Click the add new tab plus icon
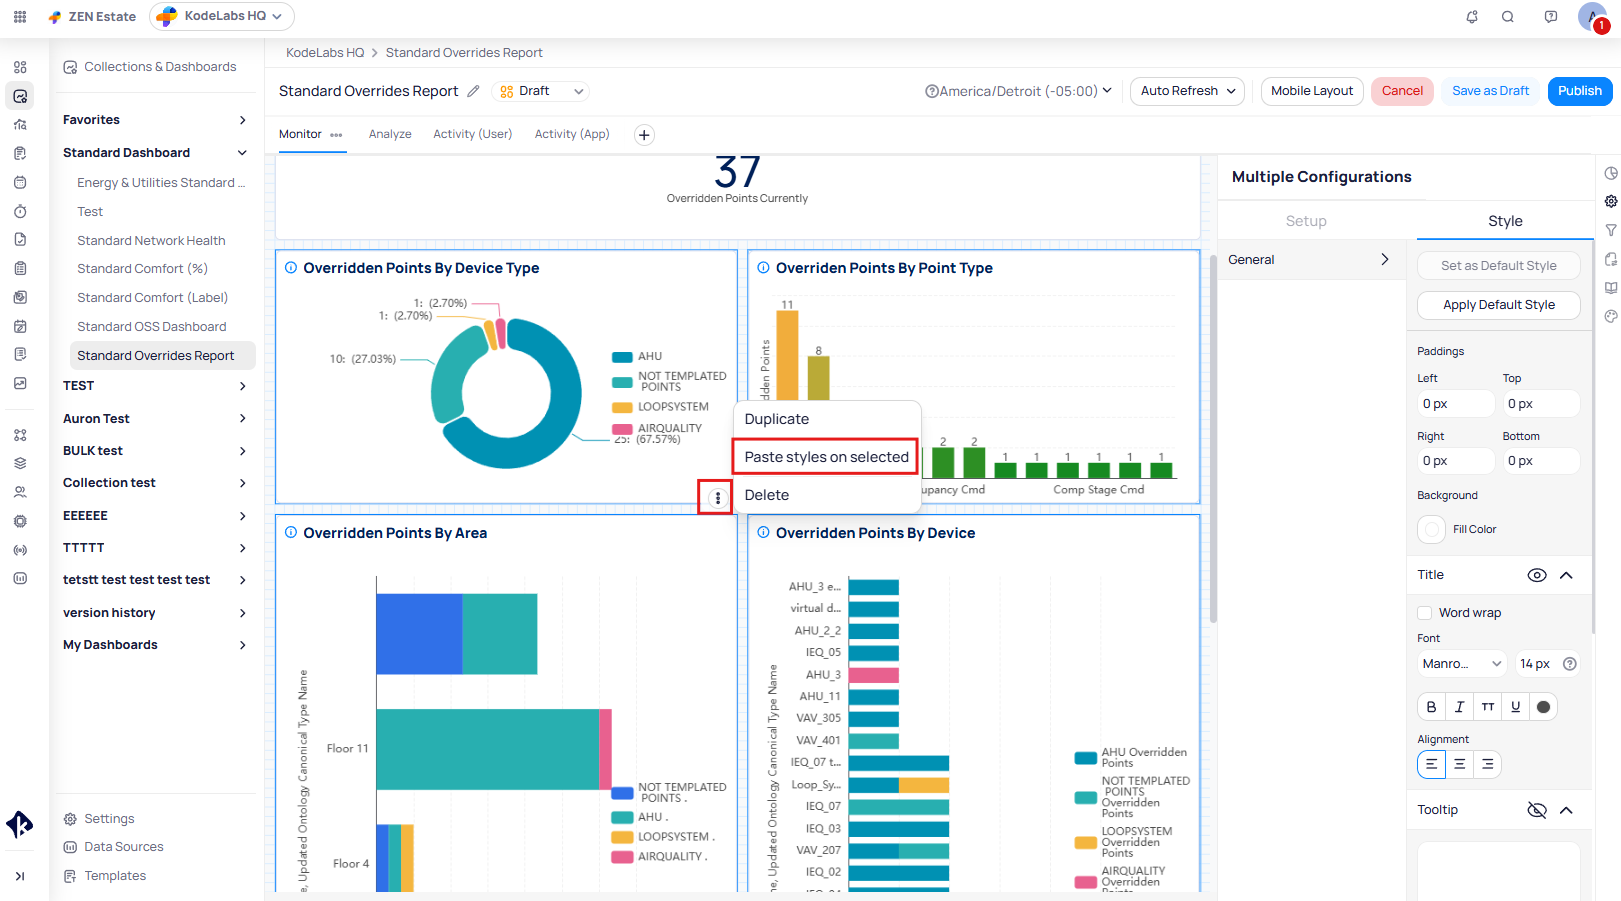Screen dimensions: 1621x901 645,135
